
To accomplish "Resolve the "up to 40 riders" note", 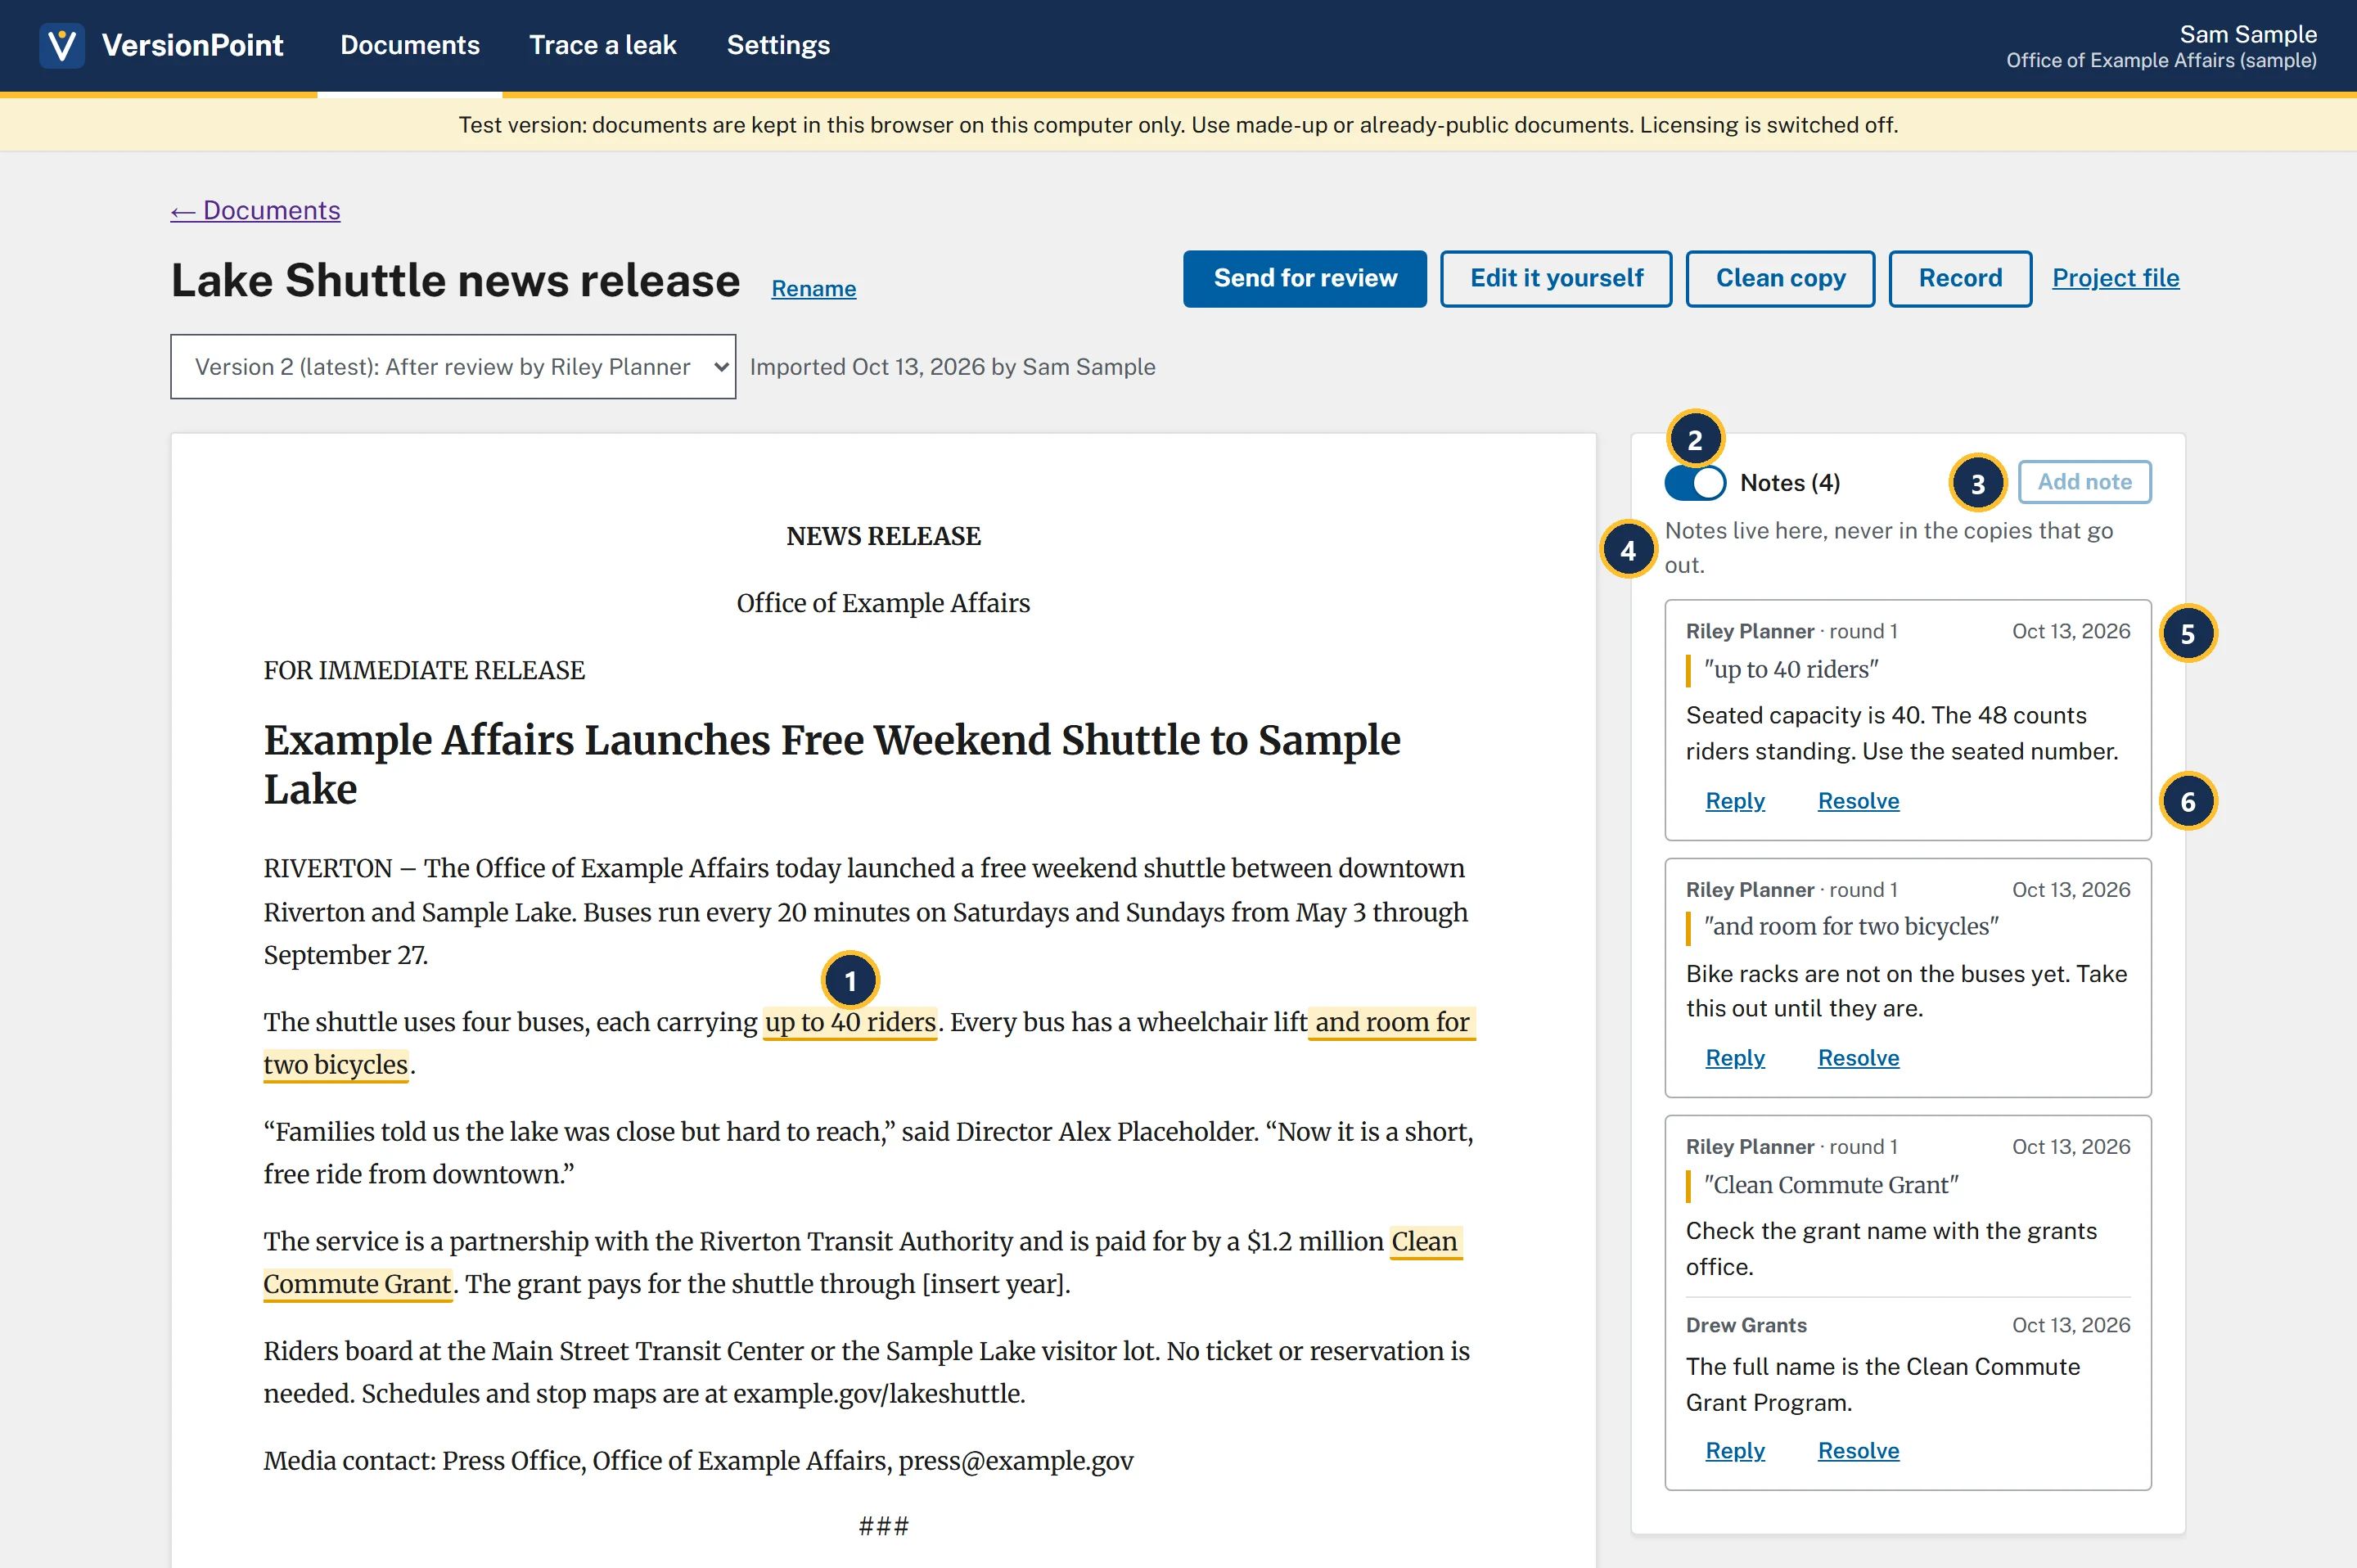I will pos(1858,801).
